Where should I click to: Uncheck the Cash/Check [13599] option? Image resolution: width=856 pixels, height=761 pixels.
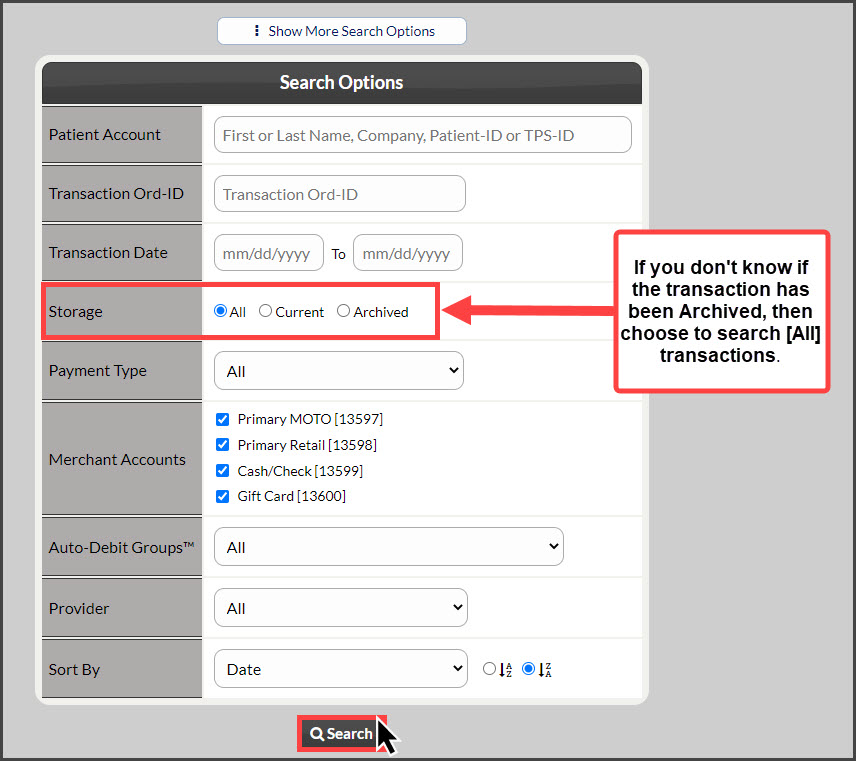pyautogui.click(x=222, y=470)
